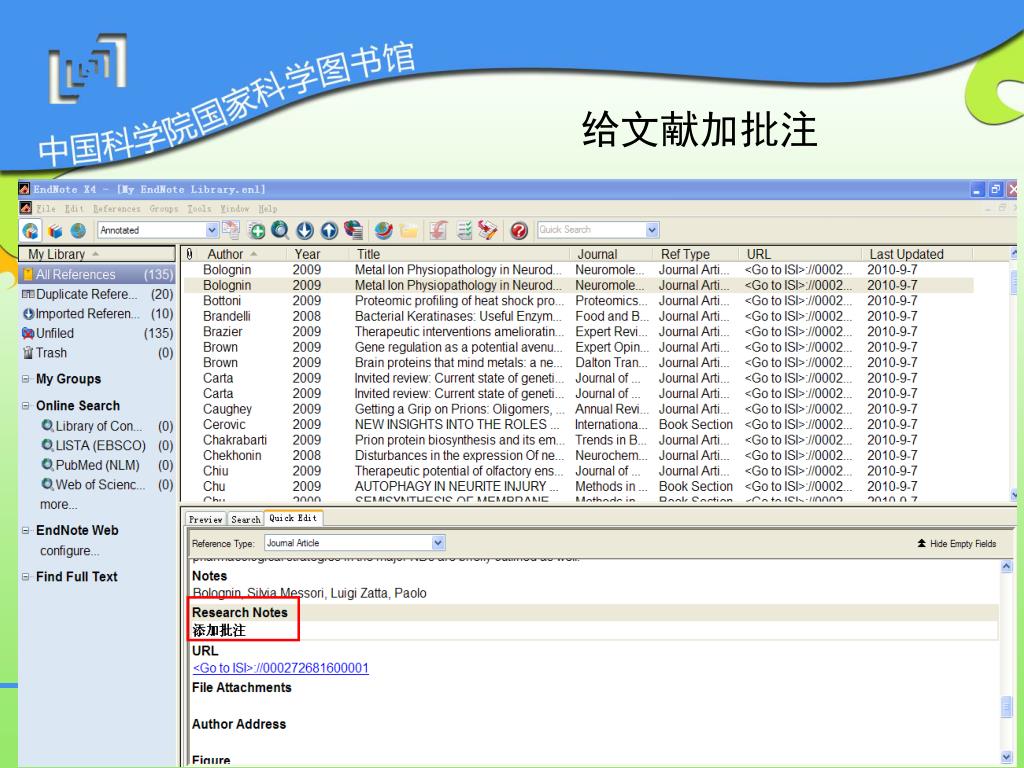Image resolution: width=1024 pixels, height=768 pixels.
Task: Select the Bottoni 2009 reference row
Action: [579, 301]
